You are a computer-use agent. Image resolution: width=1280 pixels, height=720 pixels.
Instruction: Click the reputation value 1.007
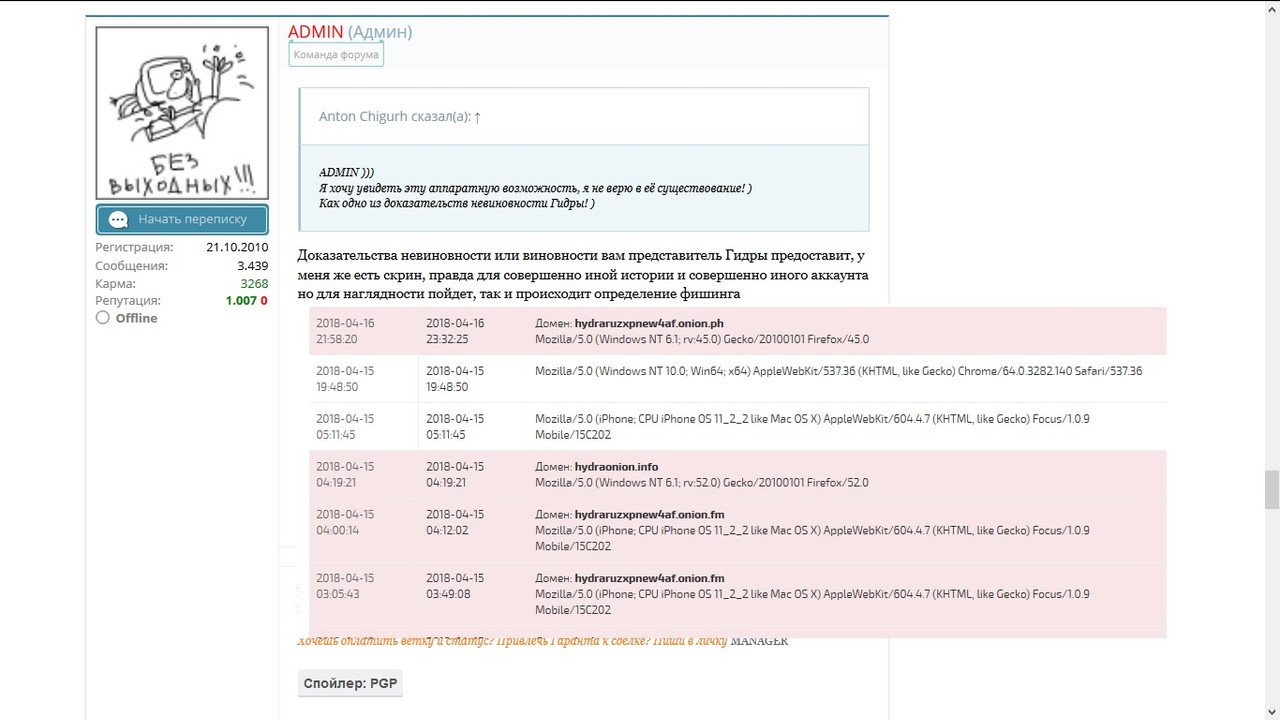[241, 300]
